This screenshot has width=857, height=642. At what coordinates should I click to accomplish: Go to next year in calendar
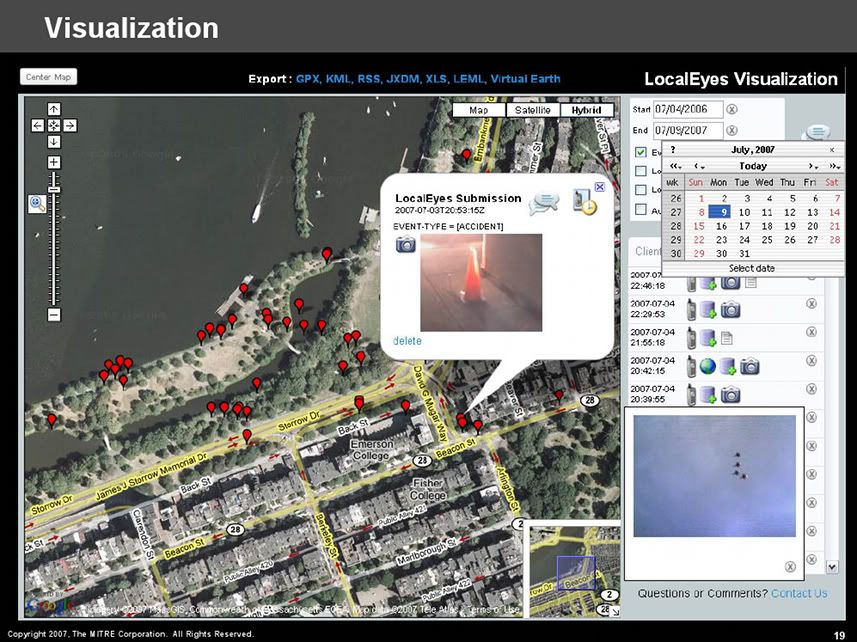point(834,166)
